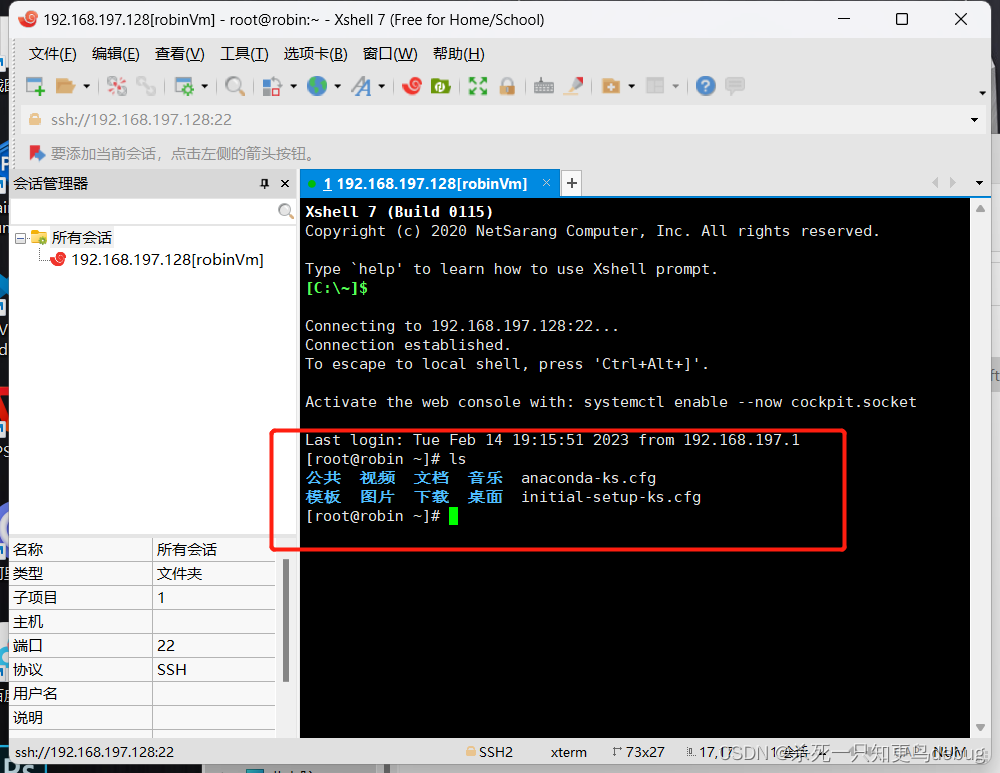This screenshot has width=1000, height=773.
Task: Click the tab scroll left arrow
Action: (x=935, y=182)
